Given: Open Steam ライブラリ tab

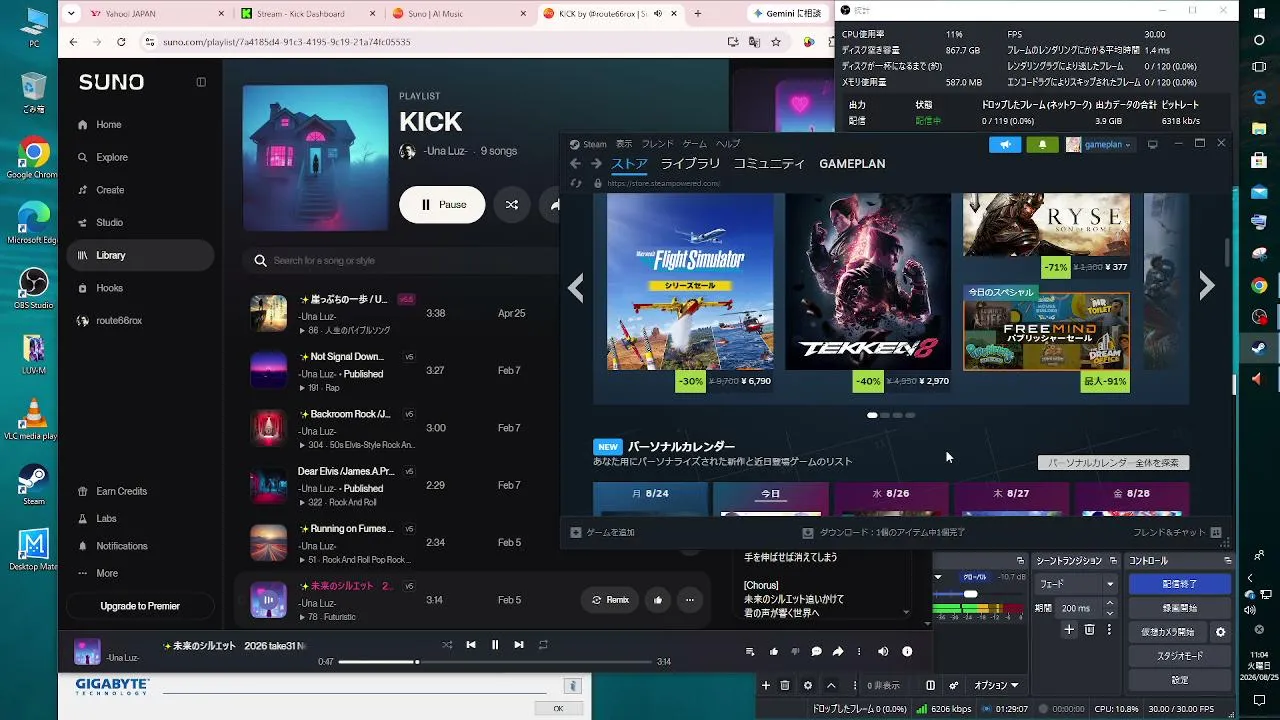Looking at the screenshot, I should pyautogui.click(x=690, y=164).
